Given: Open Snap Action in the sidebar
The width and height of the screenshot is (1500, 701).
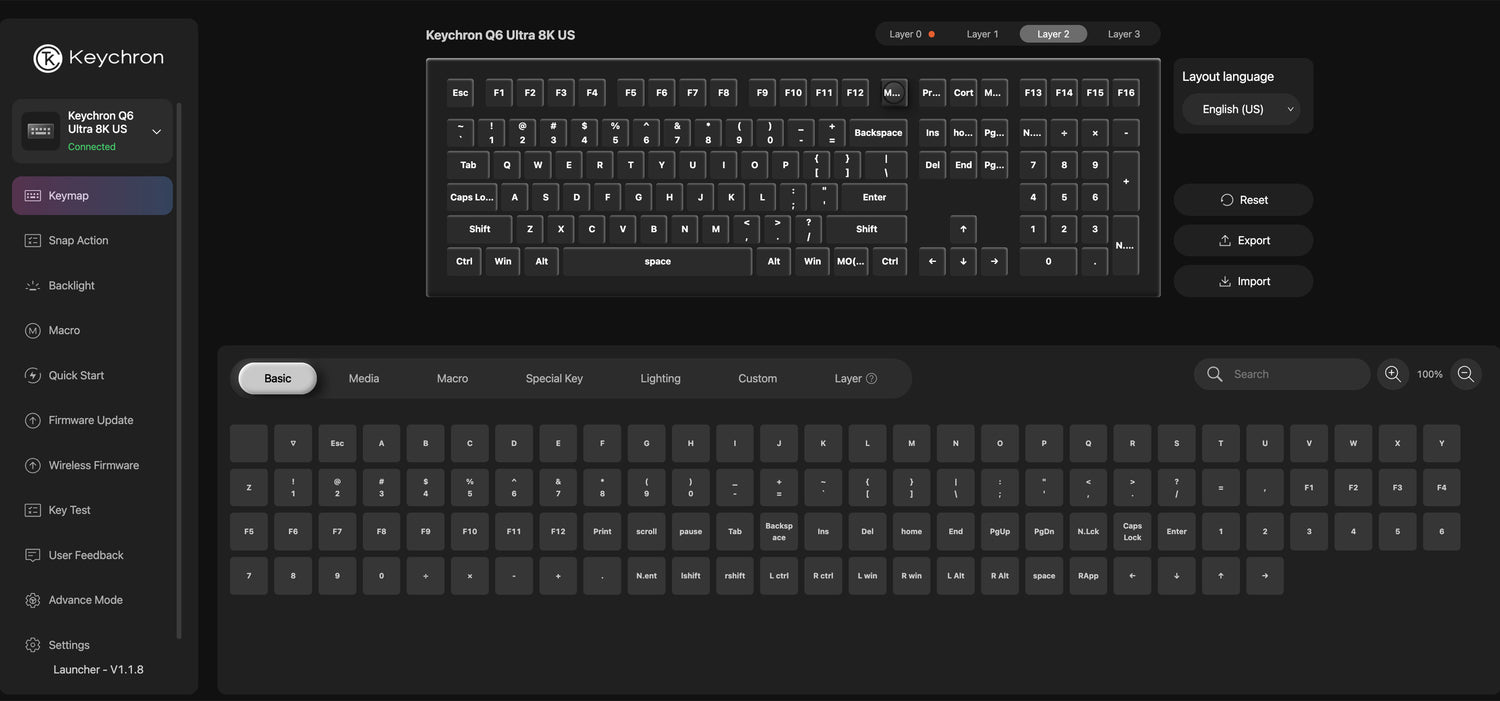Looking at the screenshot, I should pyautogui.click(x=78, y=241).
